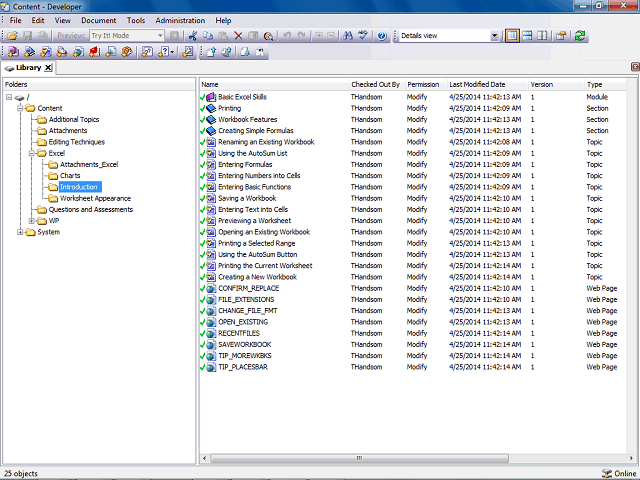The height and width of the screenshot is (480, 640).
Task: Open the New Question dropdown arrow
Action: [172, 52]
